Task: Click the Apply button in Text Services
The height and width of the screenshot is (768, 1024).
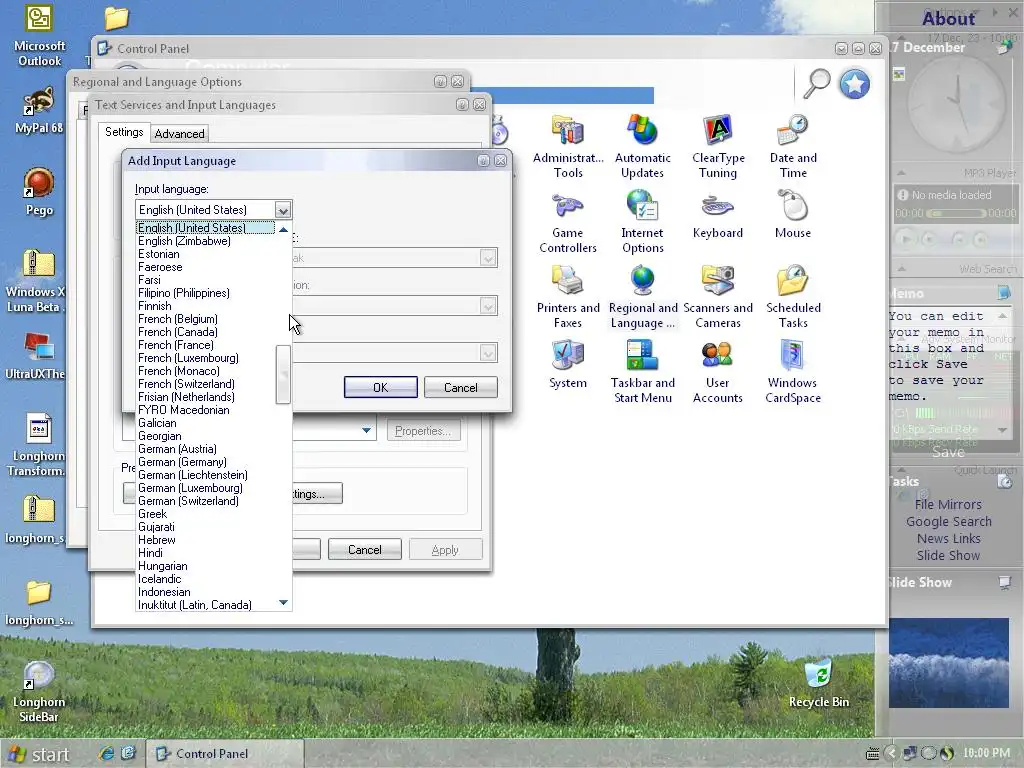Action: pos(445,550)
